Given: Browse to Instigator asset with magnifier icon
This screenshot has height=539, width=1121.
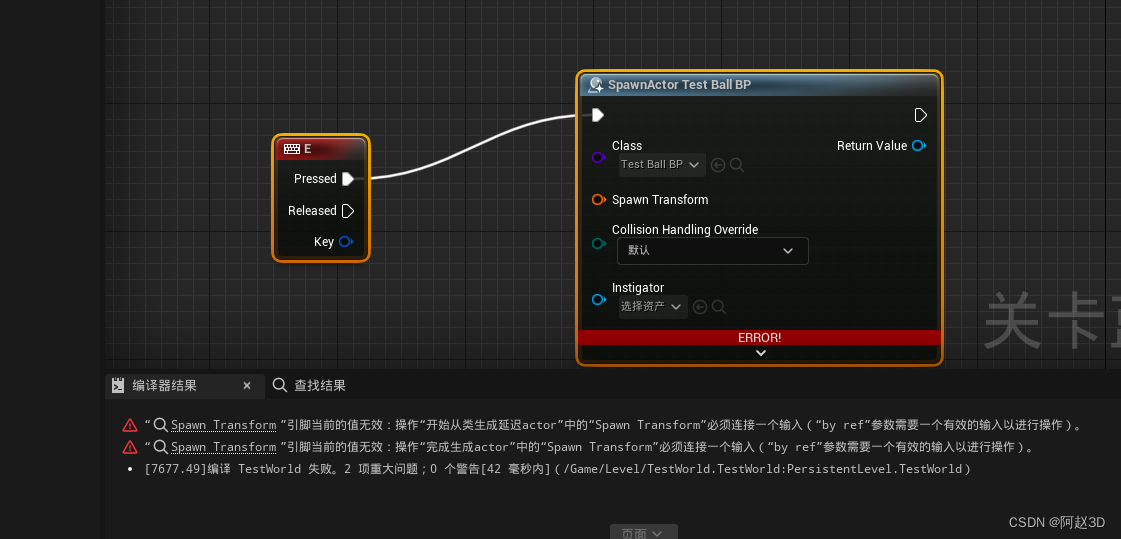Looking at the screenshot, I should point(718,307).
